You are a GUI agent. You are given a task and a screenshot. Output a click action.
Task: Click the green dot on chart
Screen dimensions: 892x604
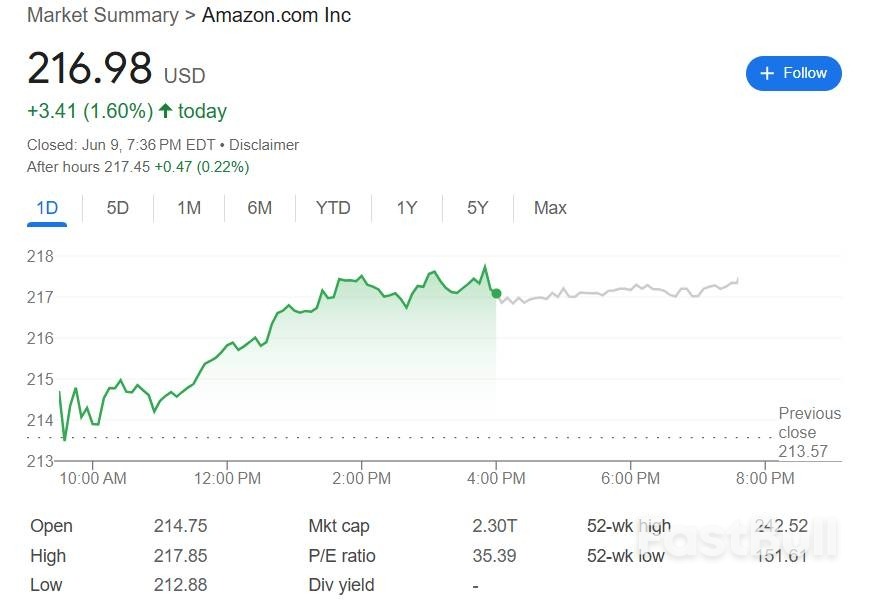[x=496, y=294]
